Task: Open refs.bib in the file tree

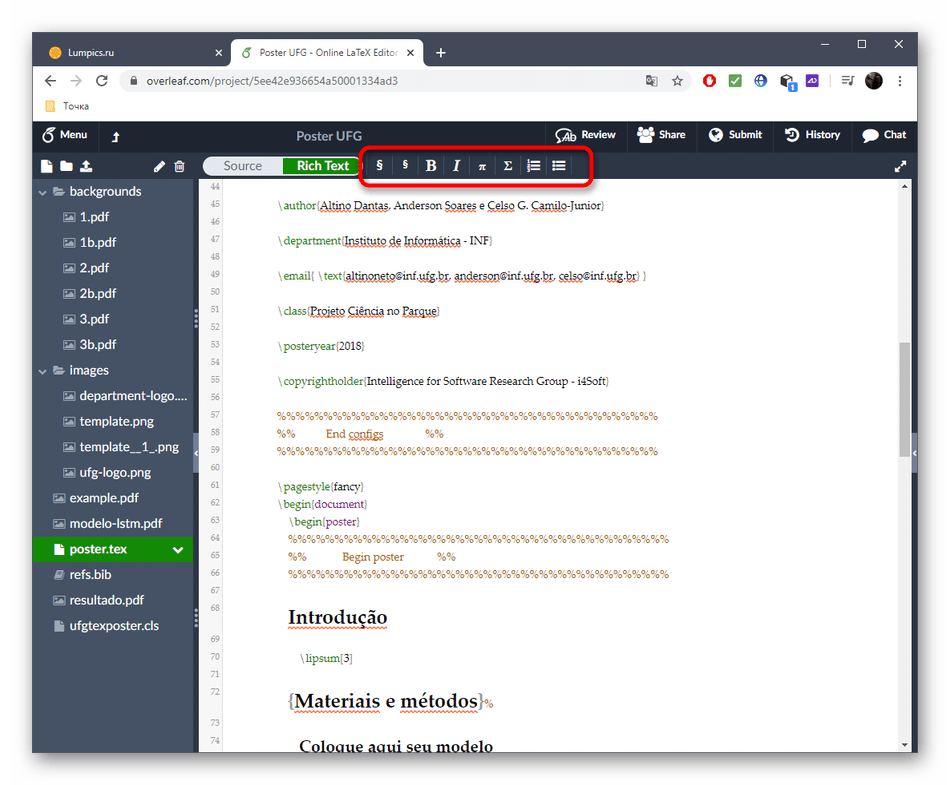Action: click(90, 575)
